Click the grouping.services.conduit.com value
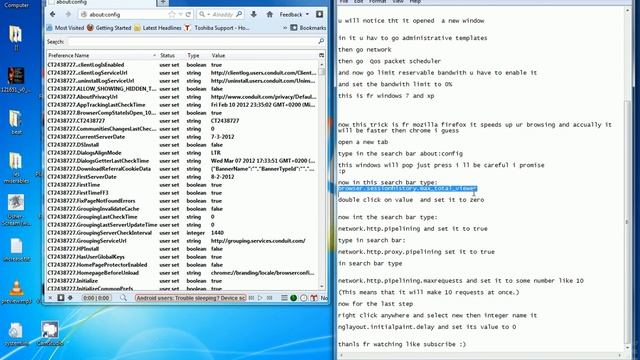The image size is (640, 360). (258, 241)
